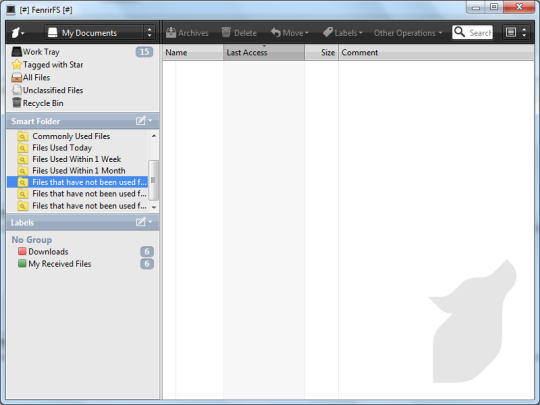
Task: Select All Files in sidebar
Action: [82, 77]
